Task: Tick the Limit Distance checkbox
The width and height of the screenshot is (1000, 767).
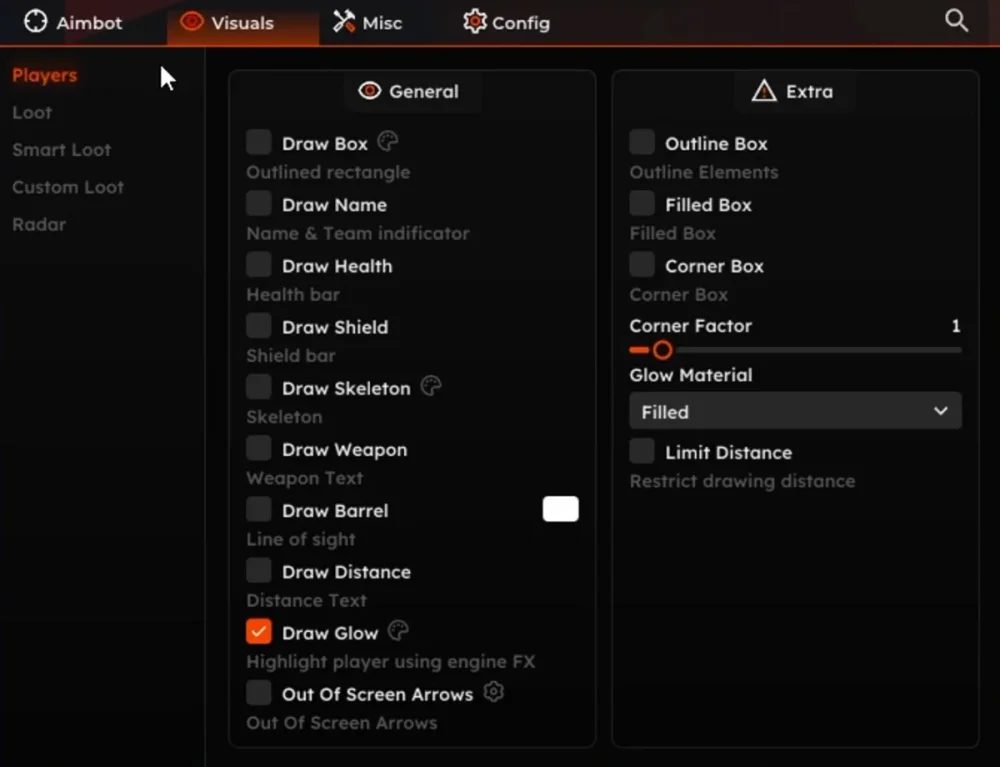Action: 642,451
